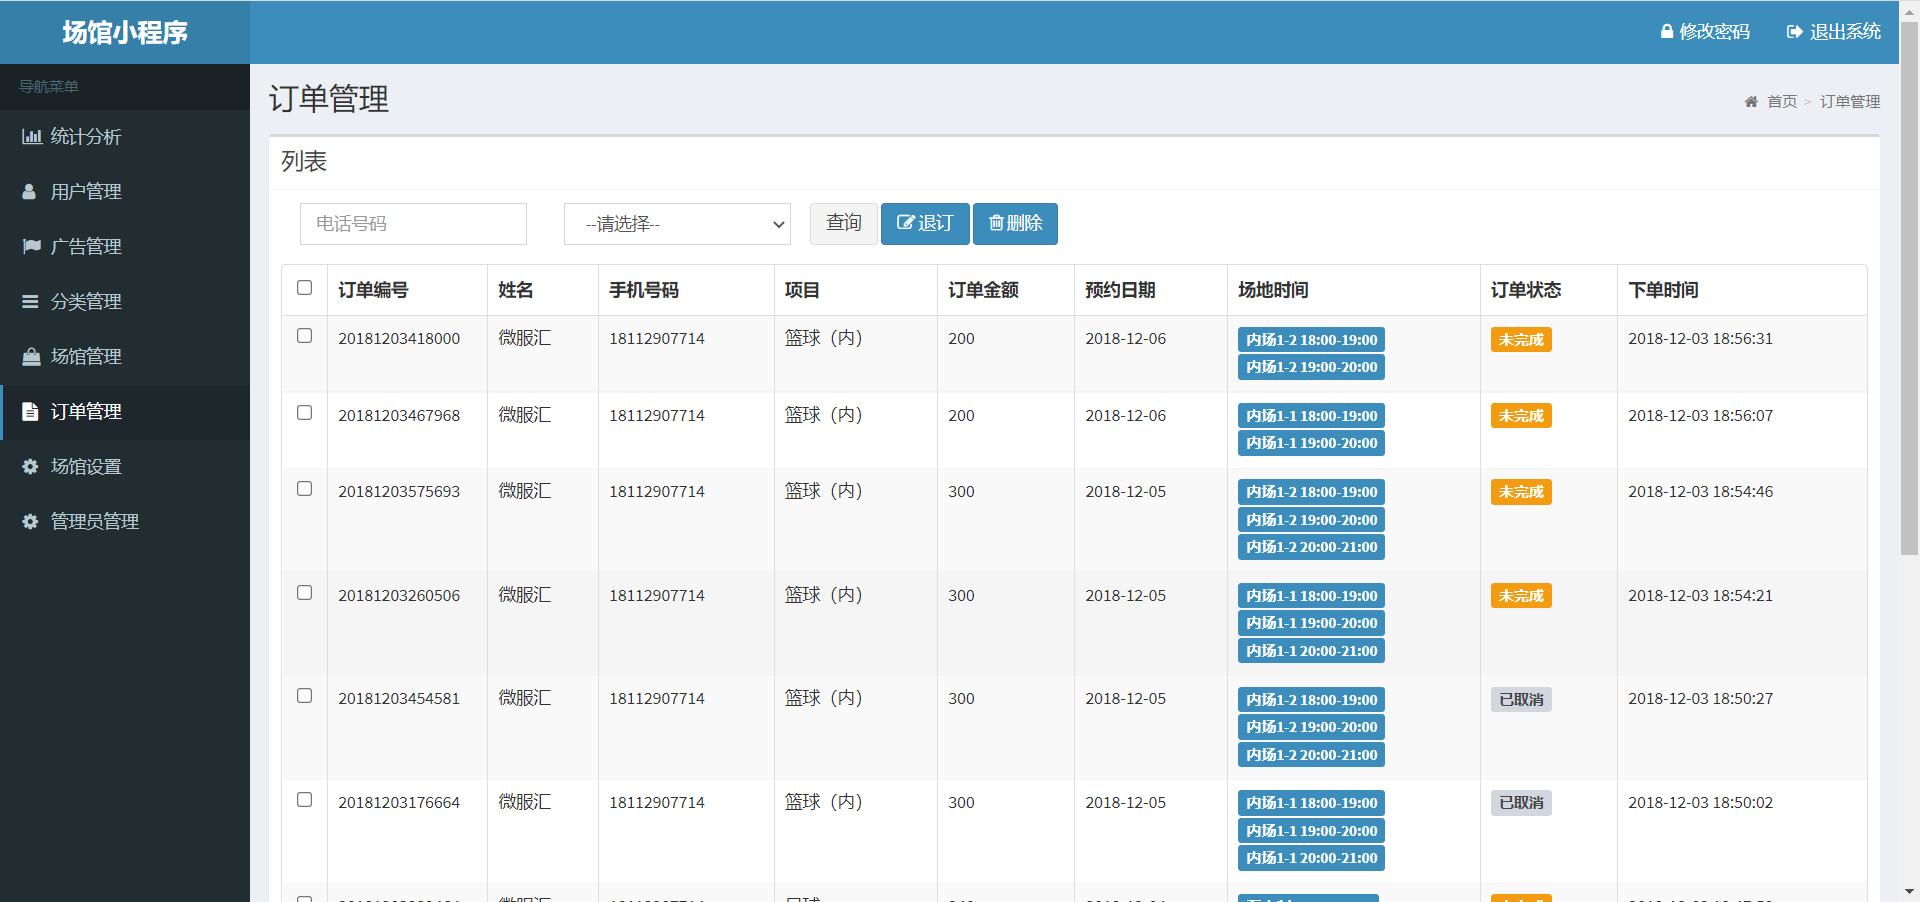Click the user icon beside 用户管理

[x=30, y=192]
